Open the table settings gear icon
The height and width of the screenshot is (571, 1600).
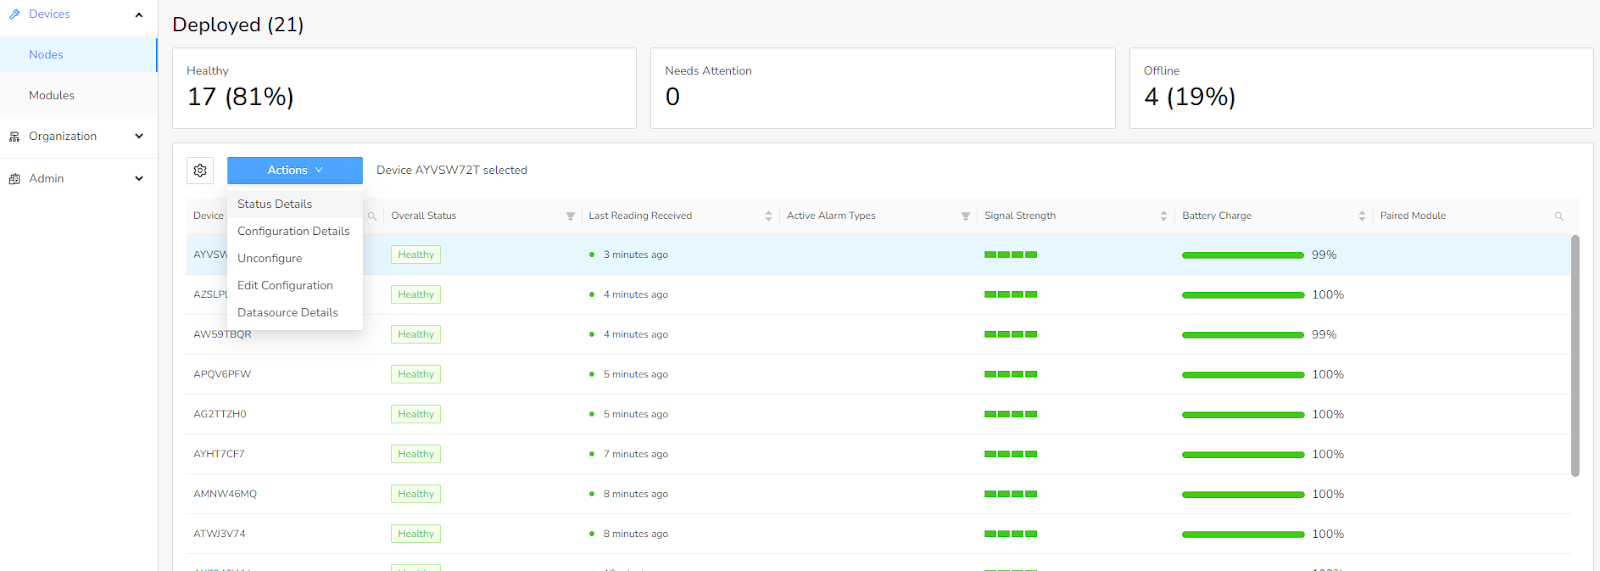(200, 170)
